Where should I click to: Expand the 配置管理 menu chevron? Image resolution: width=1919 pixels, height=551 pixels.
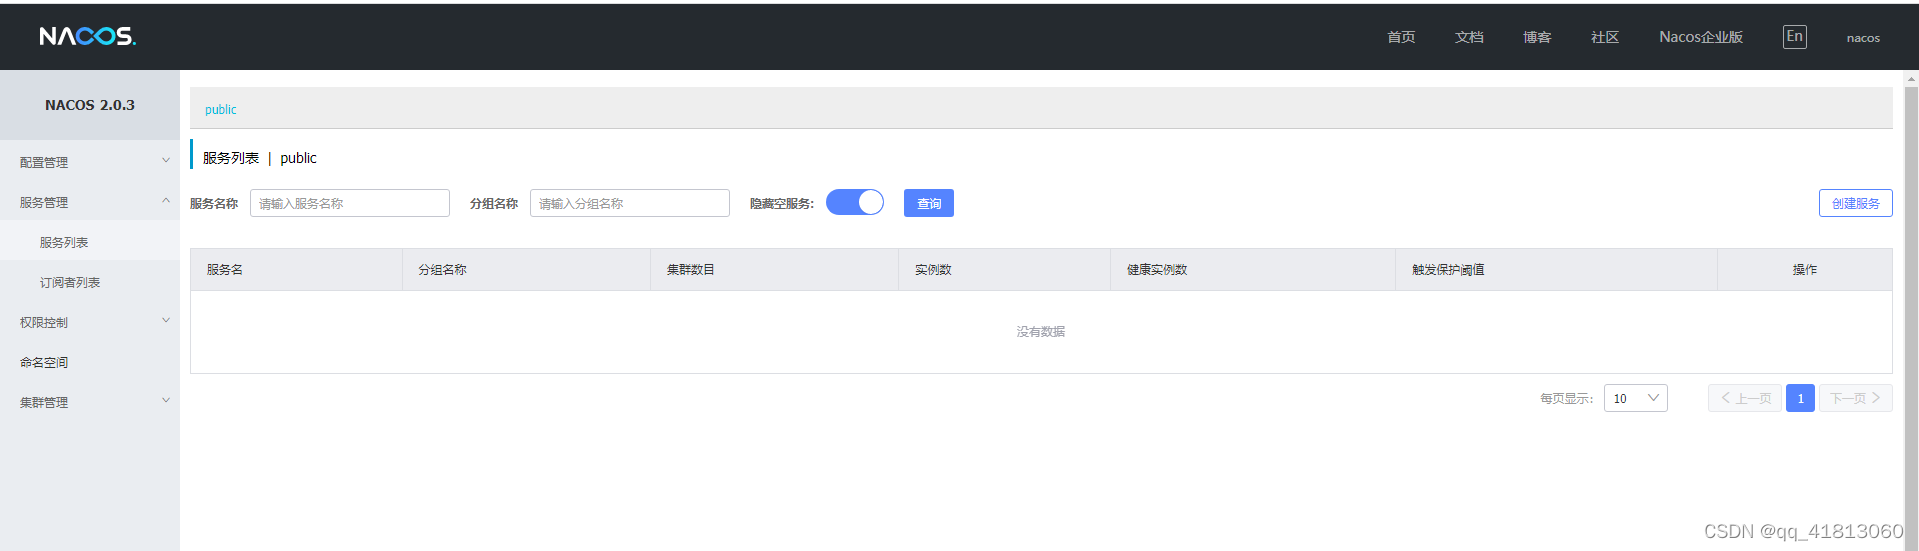pyautogui.click(x=166, y=161)
